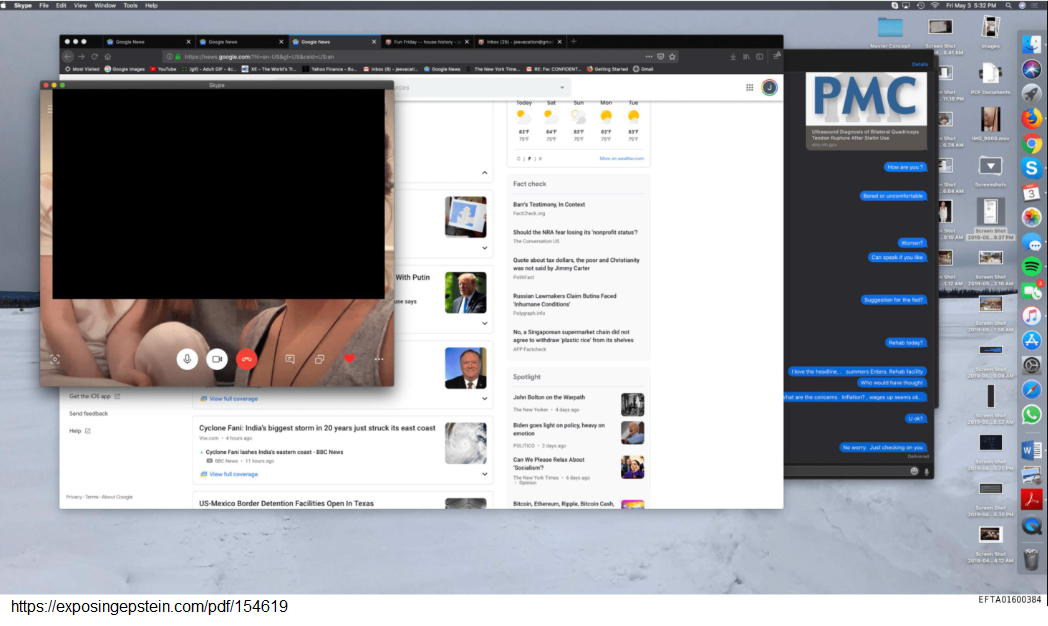Open Spotify from the Dock
Screen dimensions: 1048x626
[1031, 267]
